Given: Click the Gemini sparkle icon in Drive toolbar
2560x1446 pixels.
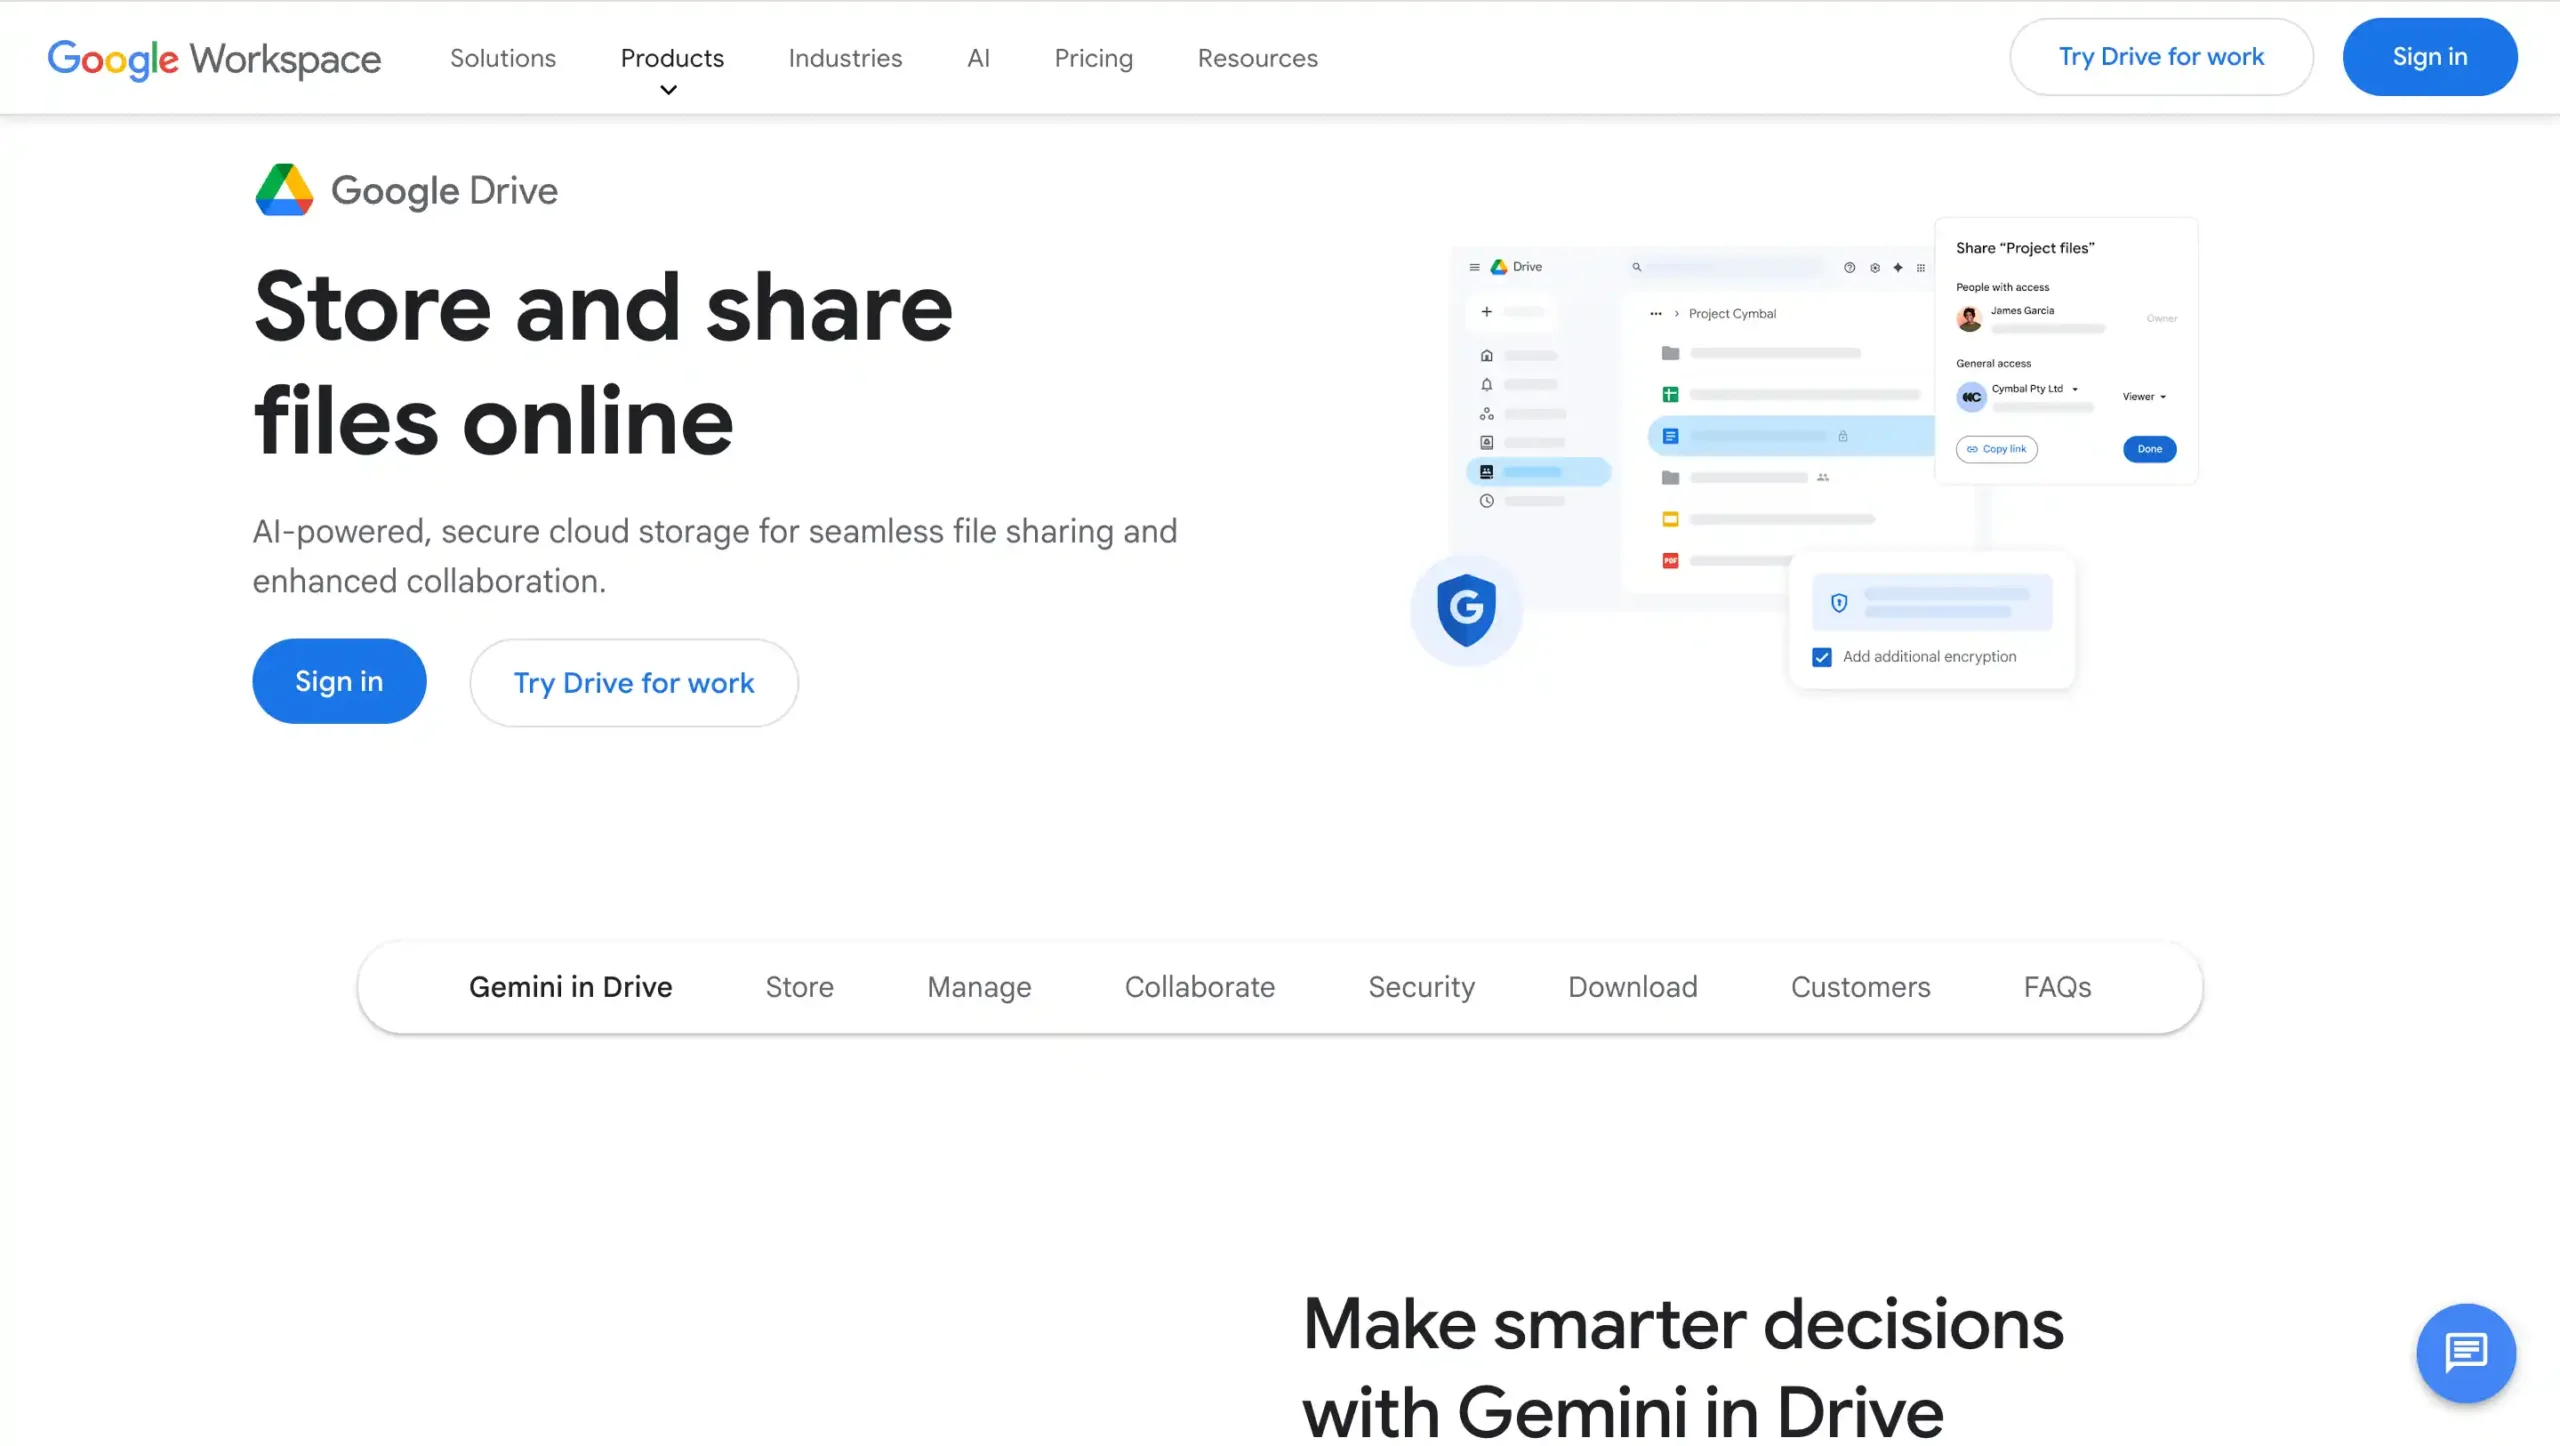Looking at the screenshot, I should pos(1898,268).
